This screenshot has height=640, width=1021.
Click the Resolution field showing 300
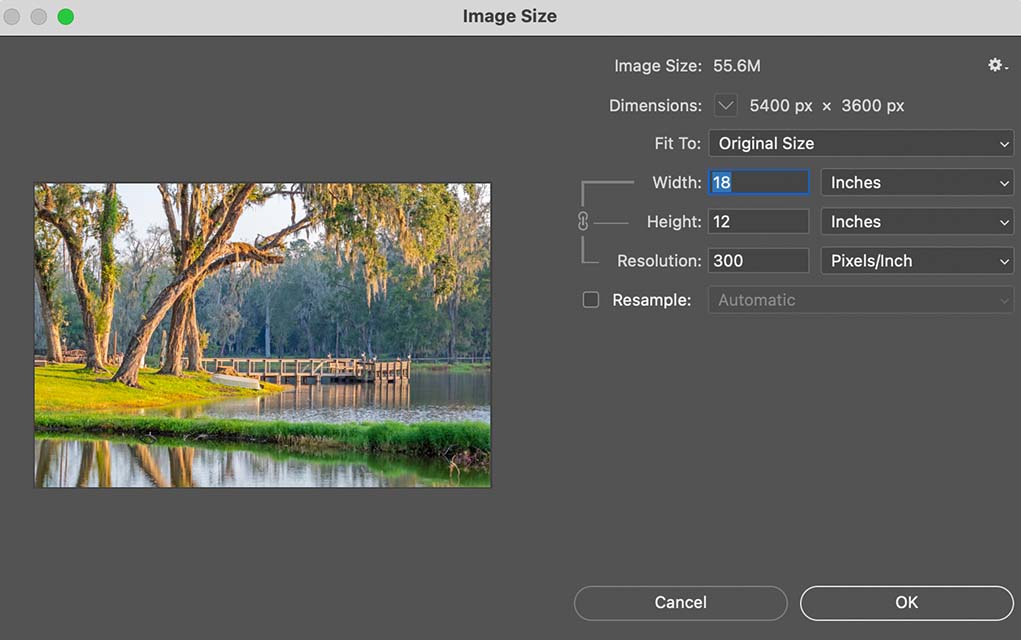tap(758, 260)
